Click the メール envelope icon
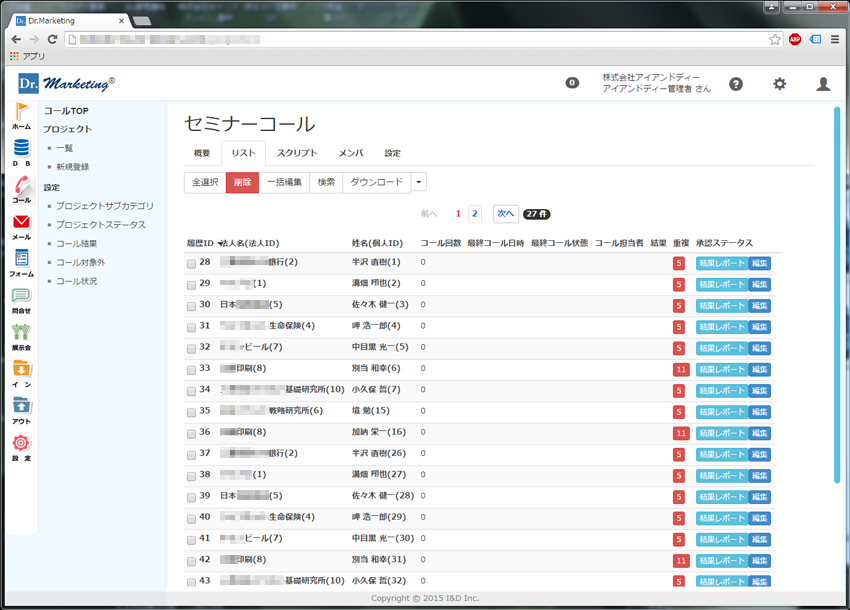The height and width of the screenshot is (610, 850). 21,224
